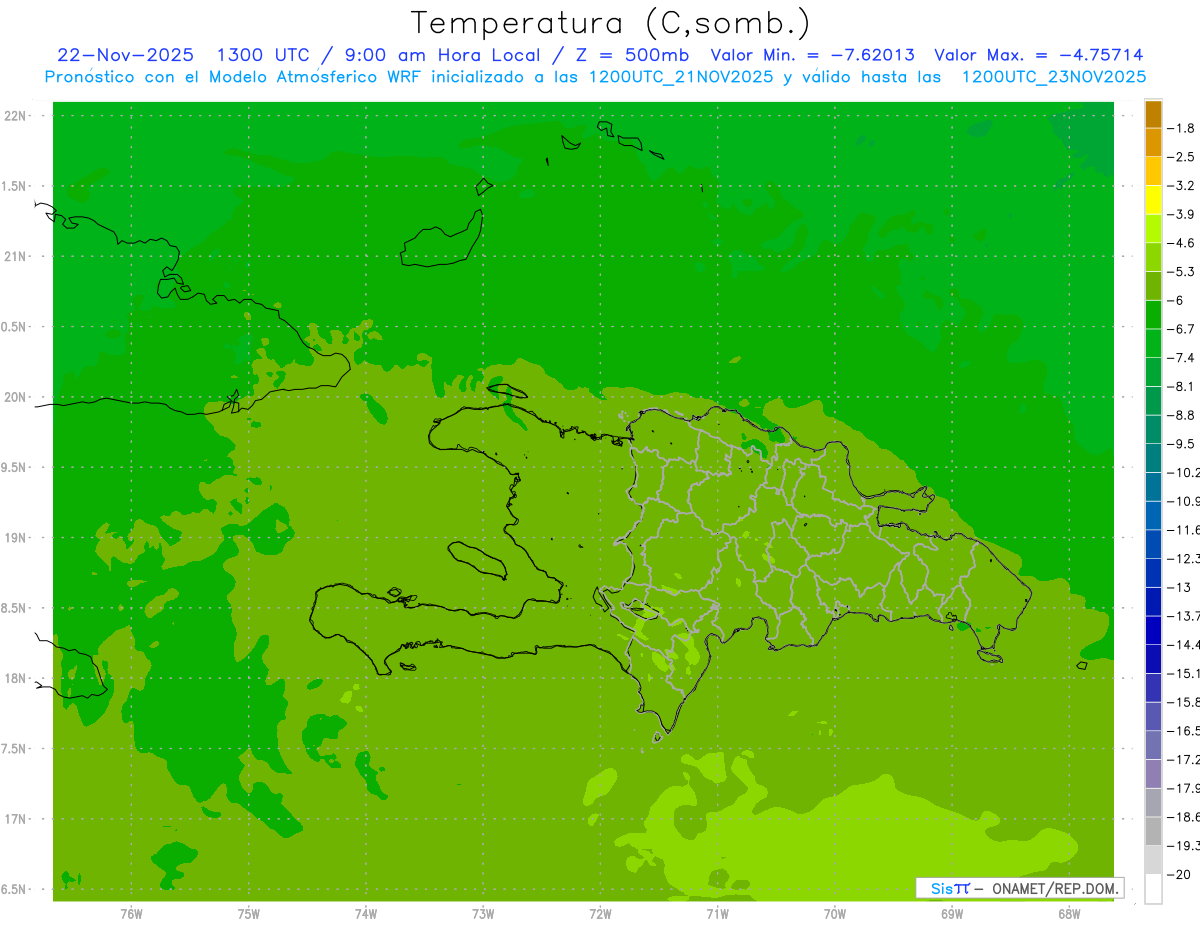Click the "20N" latitude axis label
The image size is (1200, 927).
[x=15, y=397]
